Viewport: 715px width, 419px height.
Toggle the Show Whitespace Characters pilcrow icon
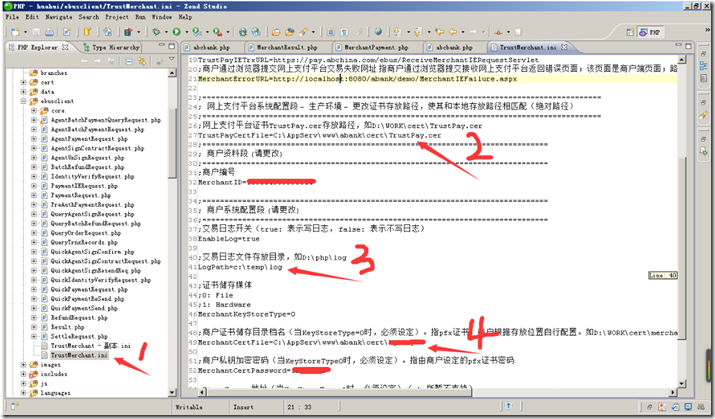[344, 32]
